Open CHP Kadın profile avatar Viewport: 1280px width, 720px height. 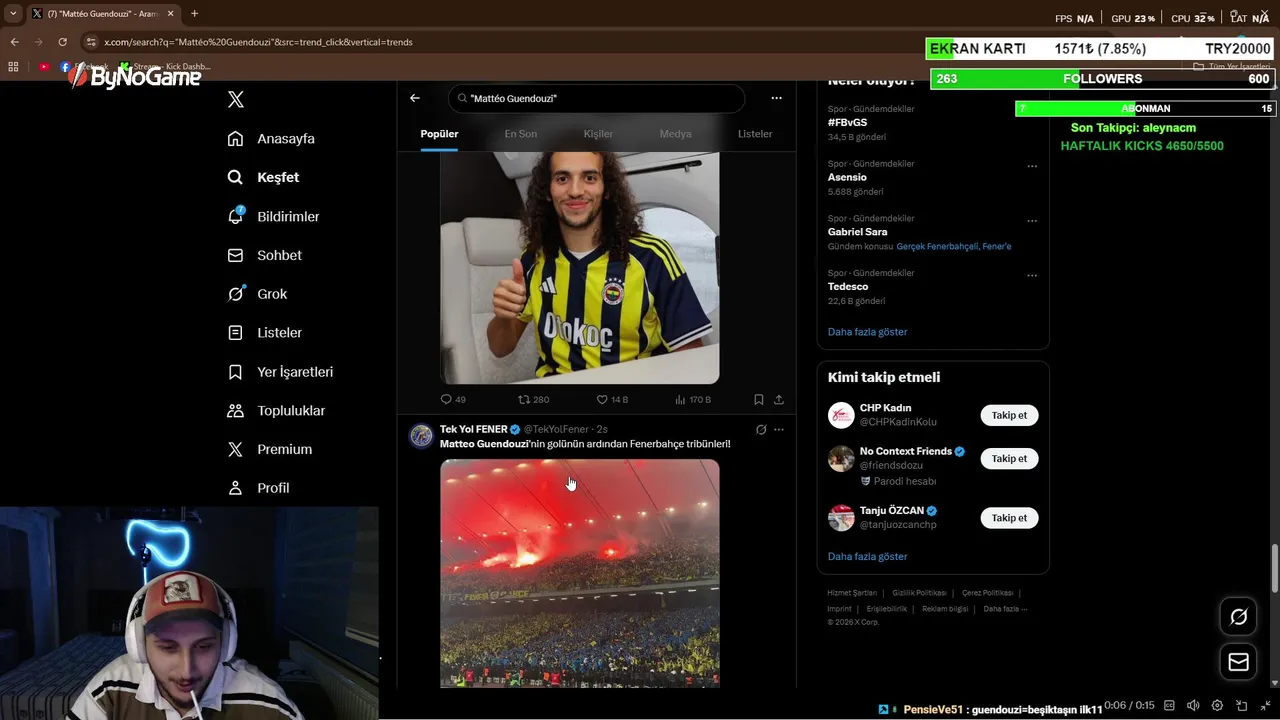(841, 415)
